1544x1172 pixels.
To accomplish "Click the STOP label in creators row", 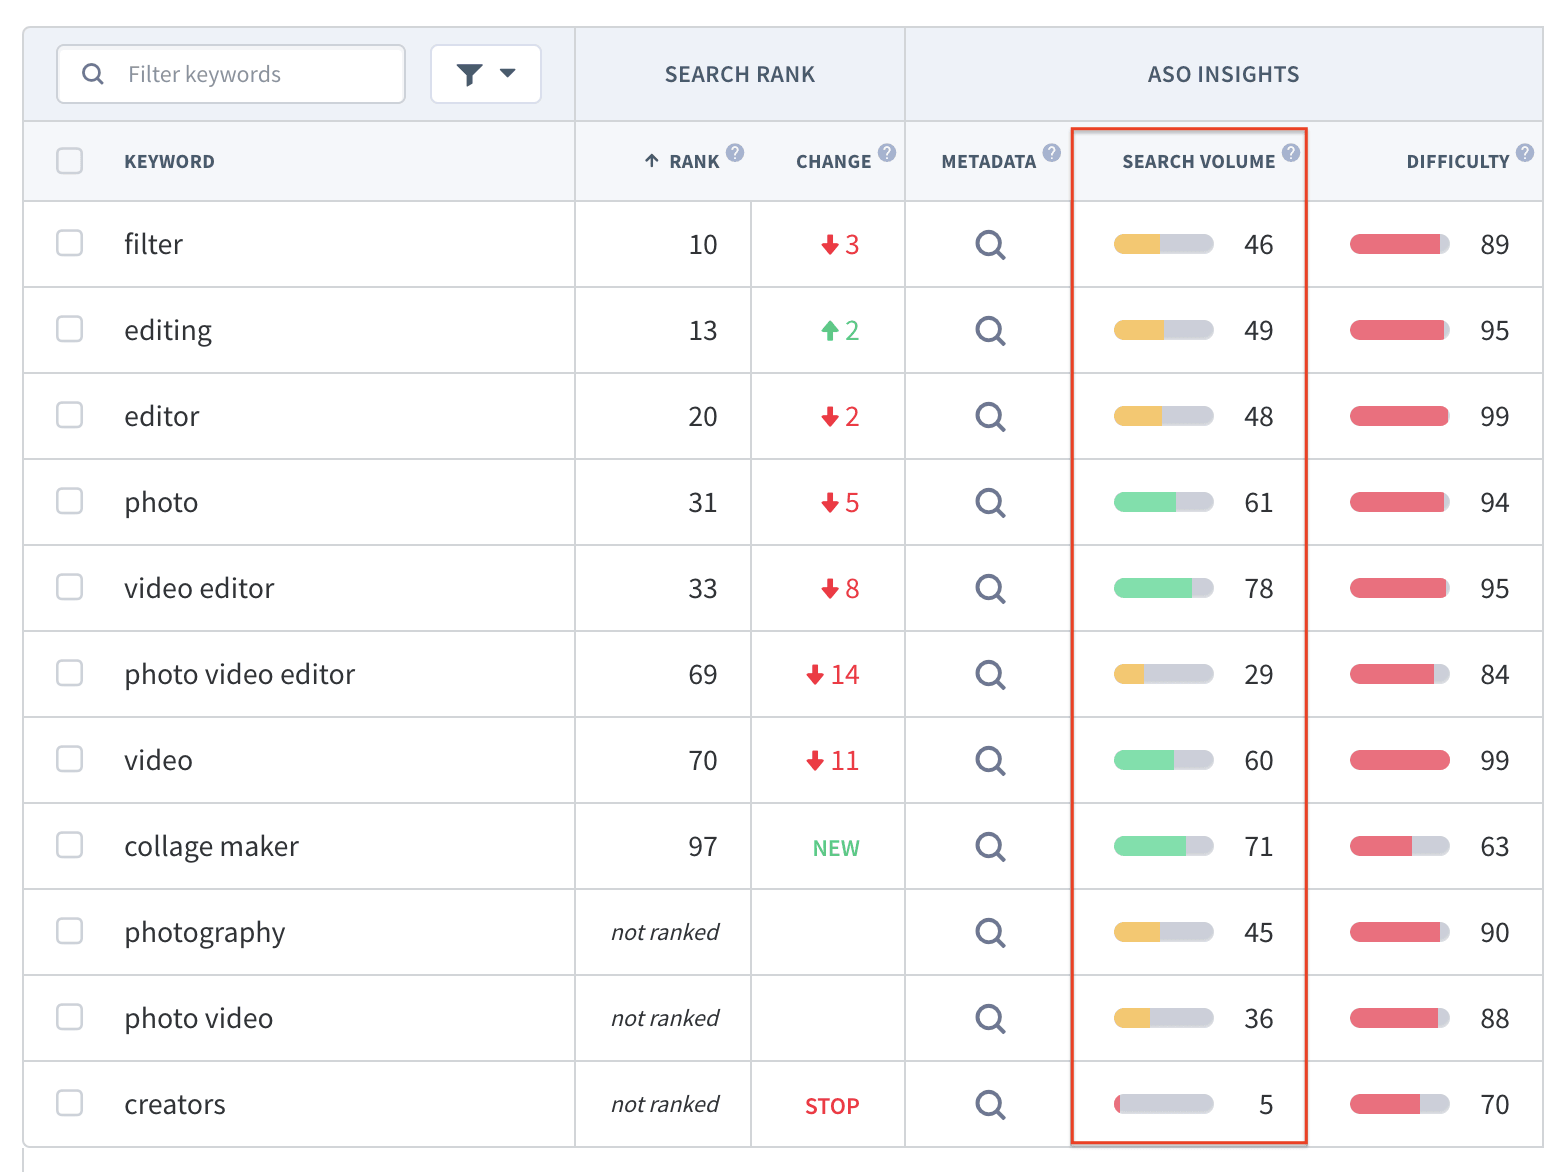I will pos(832,1106).
